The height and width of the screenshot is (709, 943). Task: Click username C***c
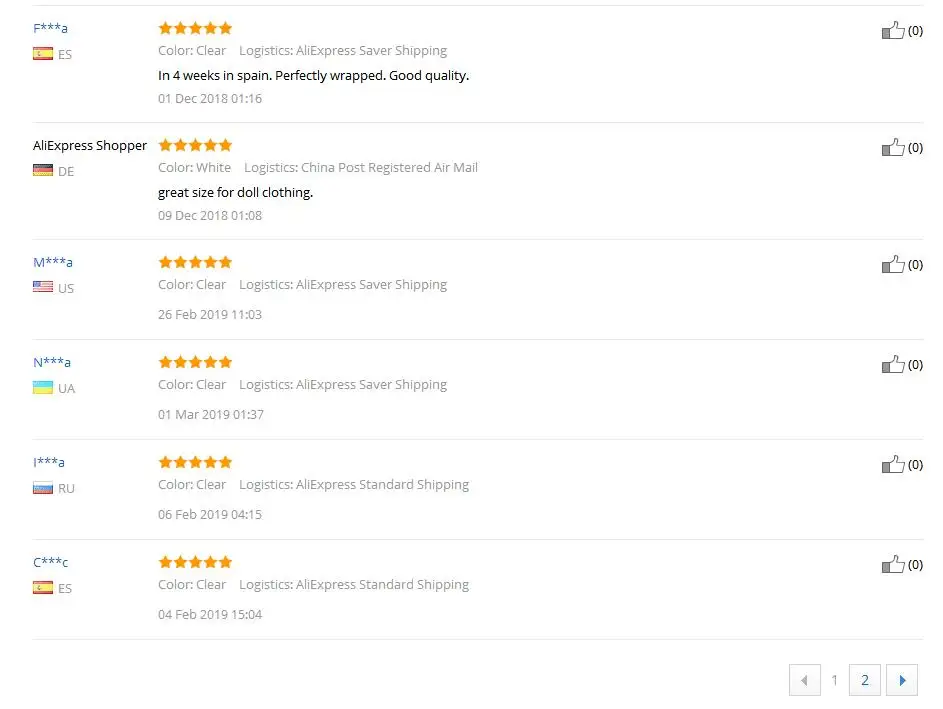pos(51,562)
